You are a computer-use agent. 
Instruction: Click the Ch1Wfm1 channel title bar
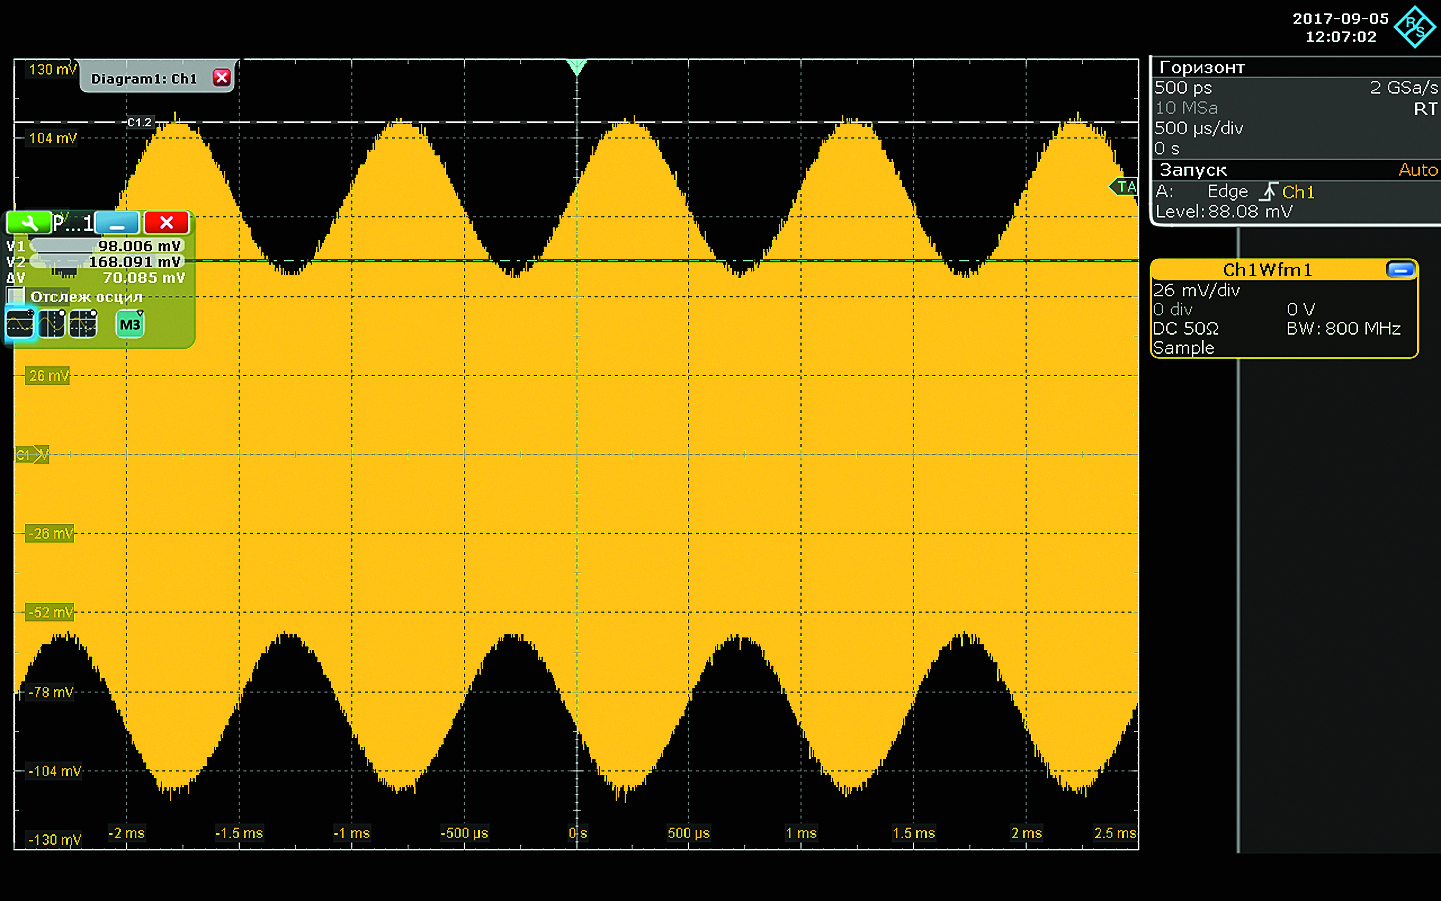[1266, 270]
